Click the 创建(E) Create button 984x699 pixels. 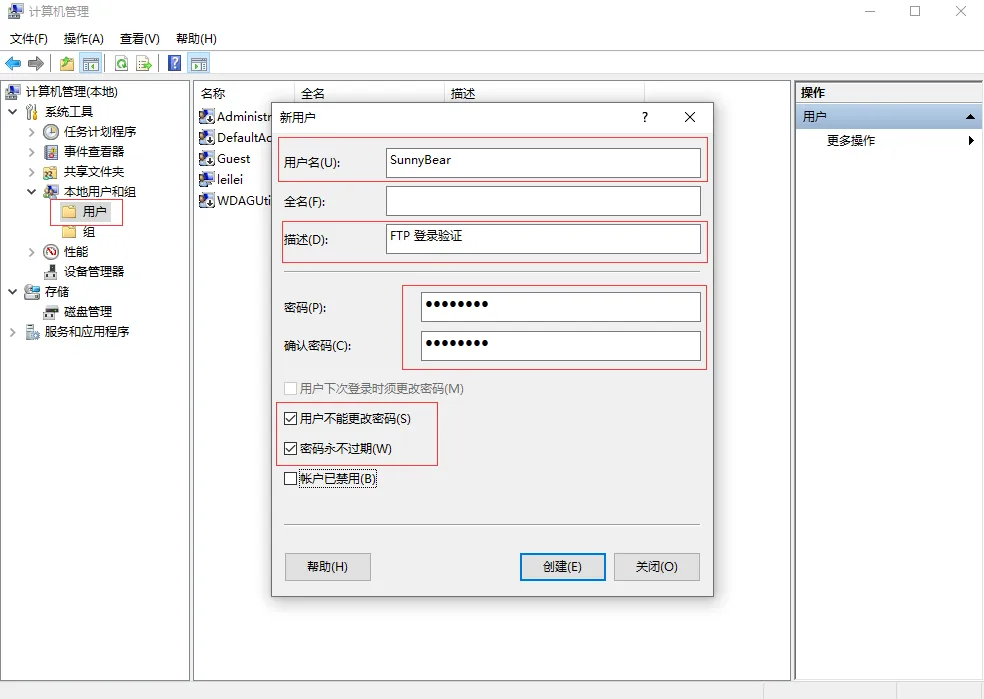pyautogui.click(x=562, y=567)
